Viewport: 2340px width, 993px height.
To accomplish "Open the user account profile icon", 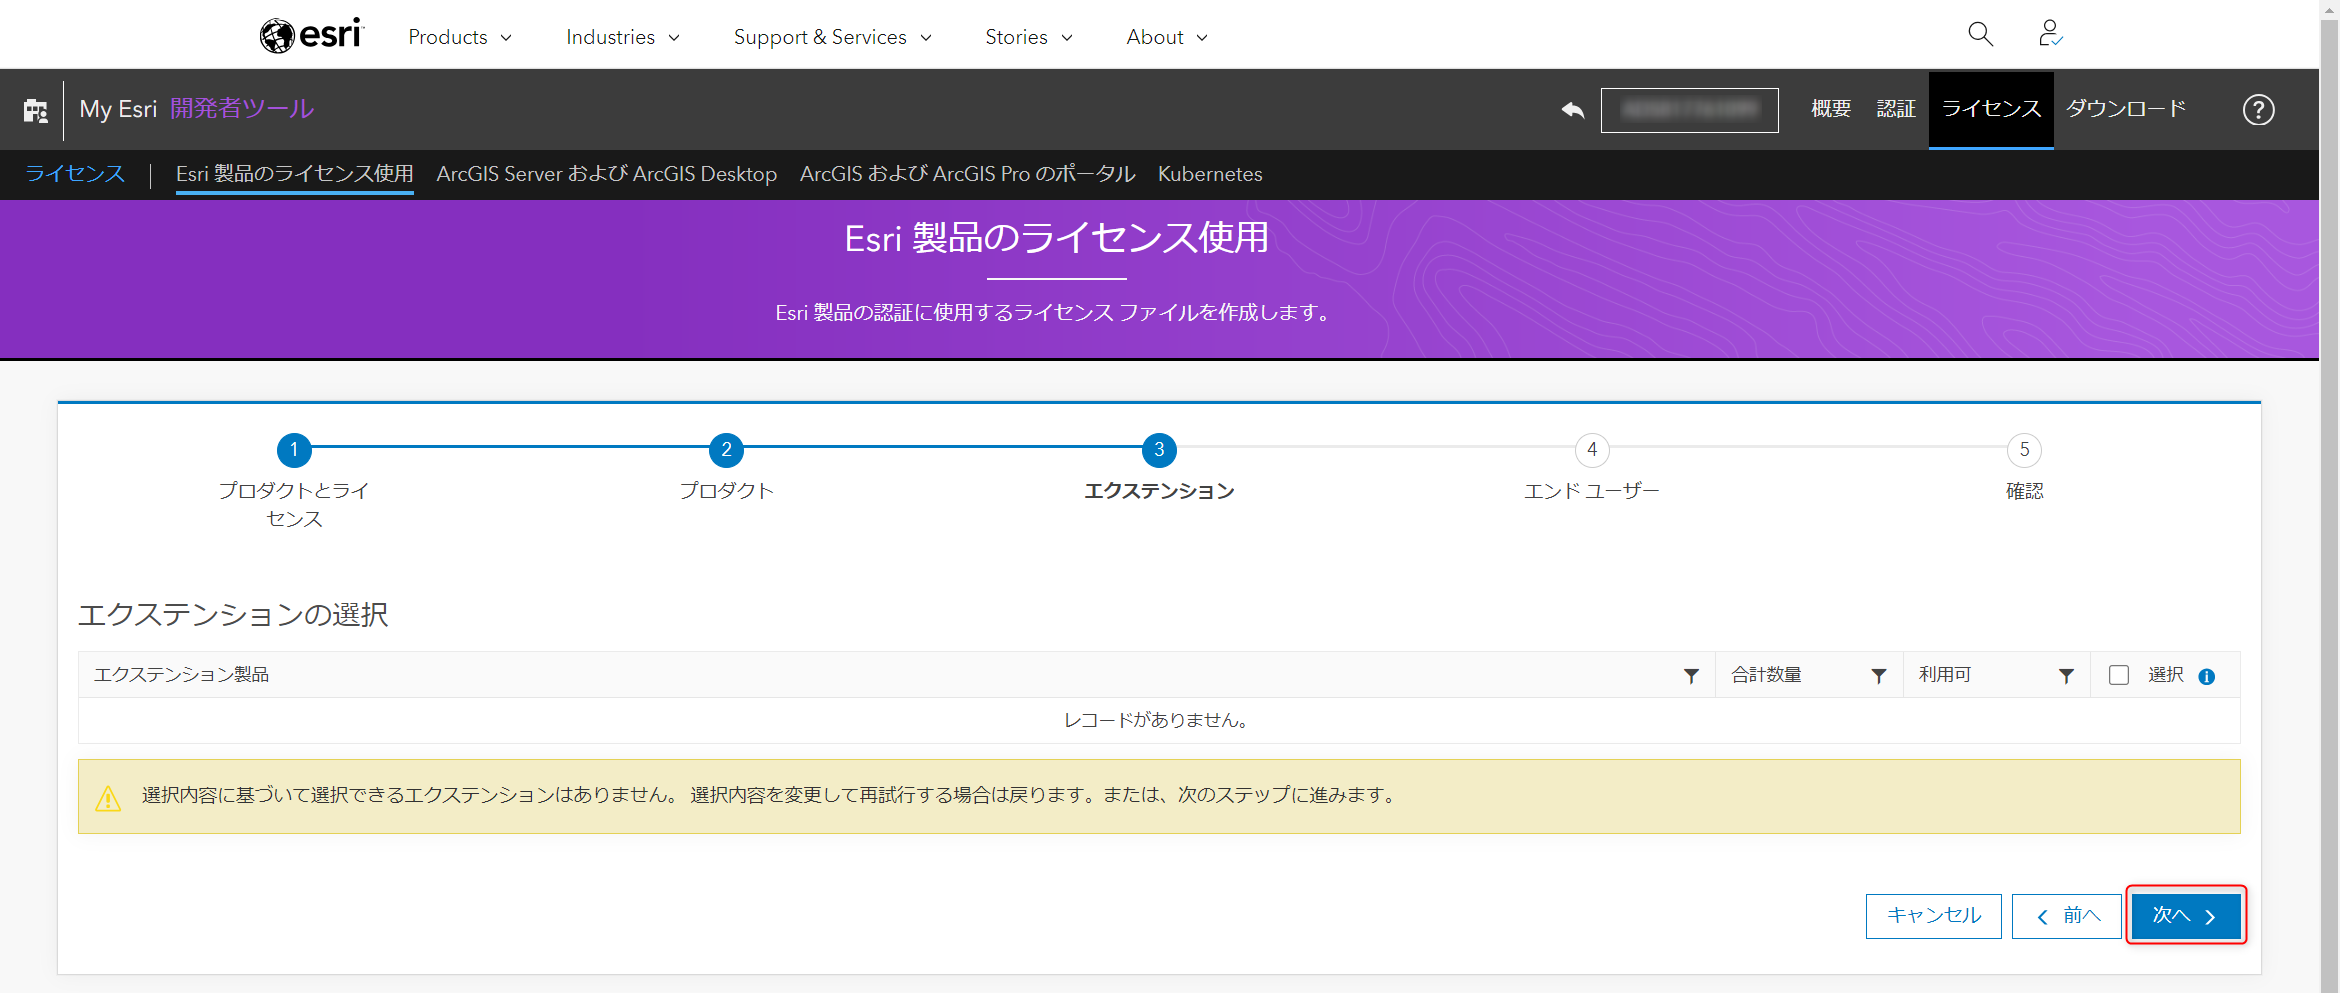I will [x=2050, y=34].
